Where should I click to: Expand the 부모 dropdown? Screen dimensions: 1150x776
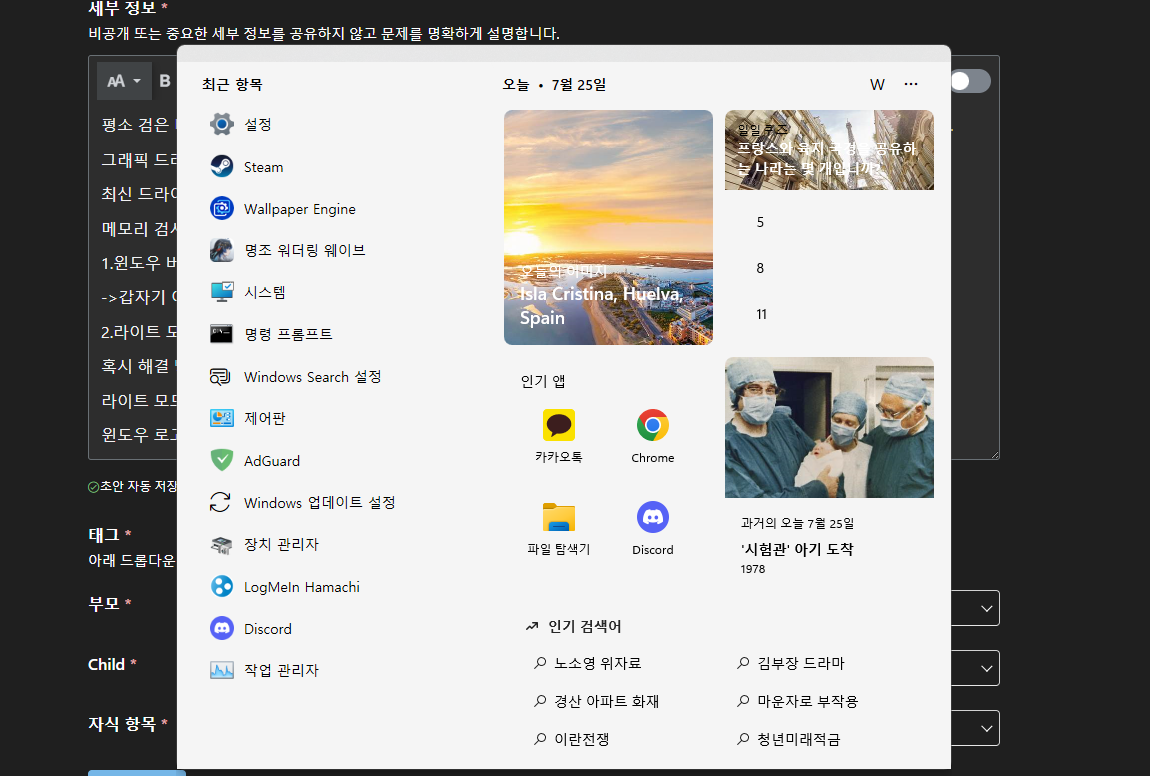(986, 608)
